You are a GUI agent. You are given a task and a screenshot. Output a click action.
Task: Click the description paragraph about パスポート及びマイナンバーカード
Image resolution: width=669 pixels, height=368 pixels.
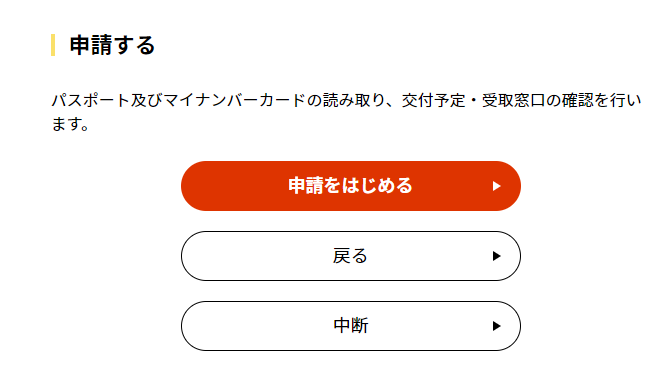(346, 112)
